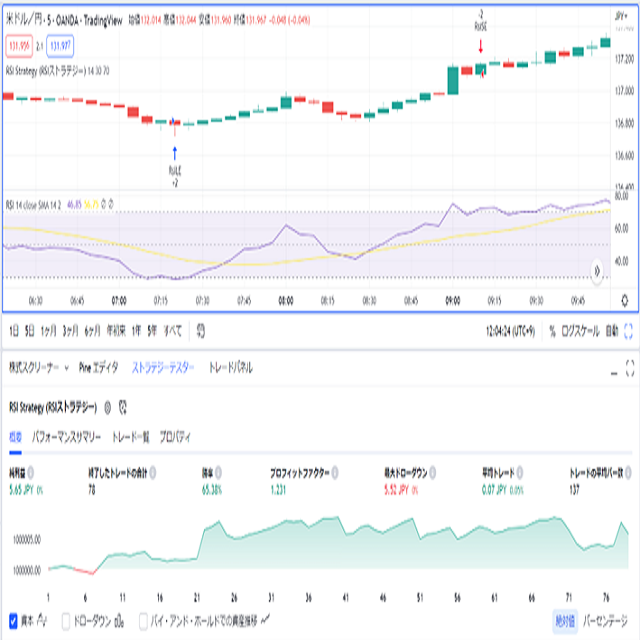Click the ドローダウン bar chart icon
Image resolution: width=640 pixels, height=640 pixels.
(x=119, y=621)
